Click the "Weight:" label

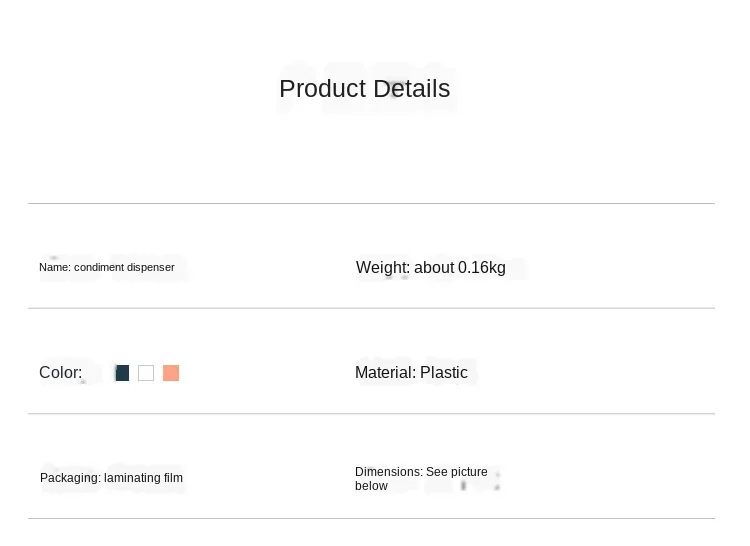coord(383,268)
